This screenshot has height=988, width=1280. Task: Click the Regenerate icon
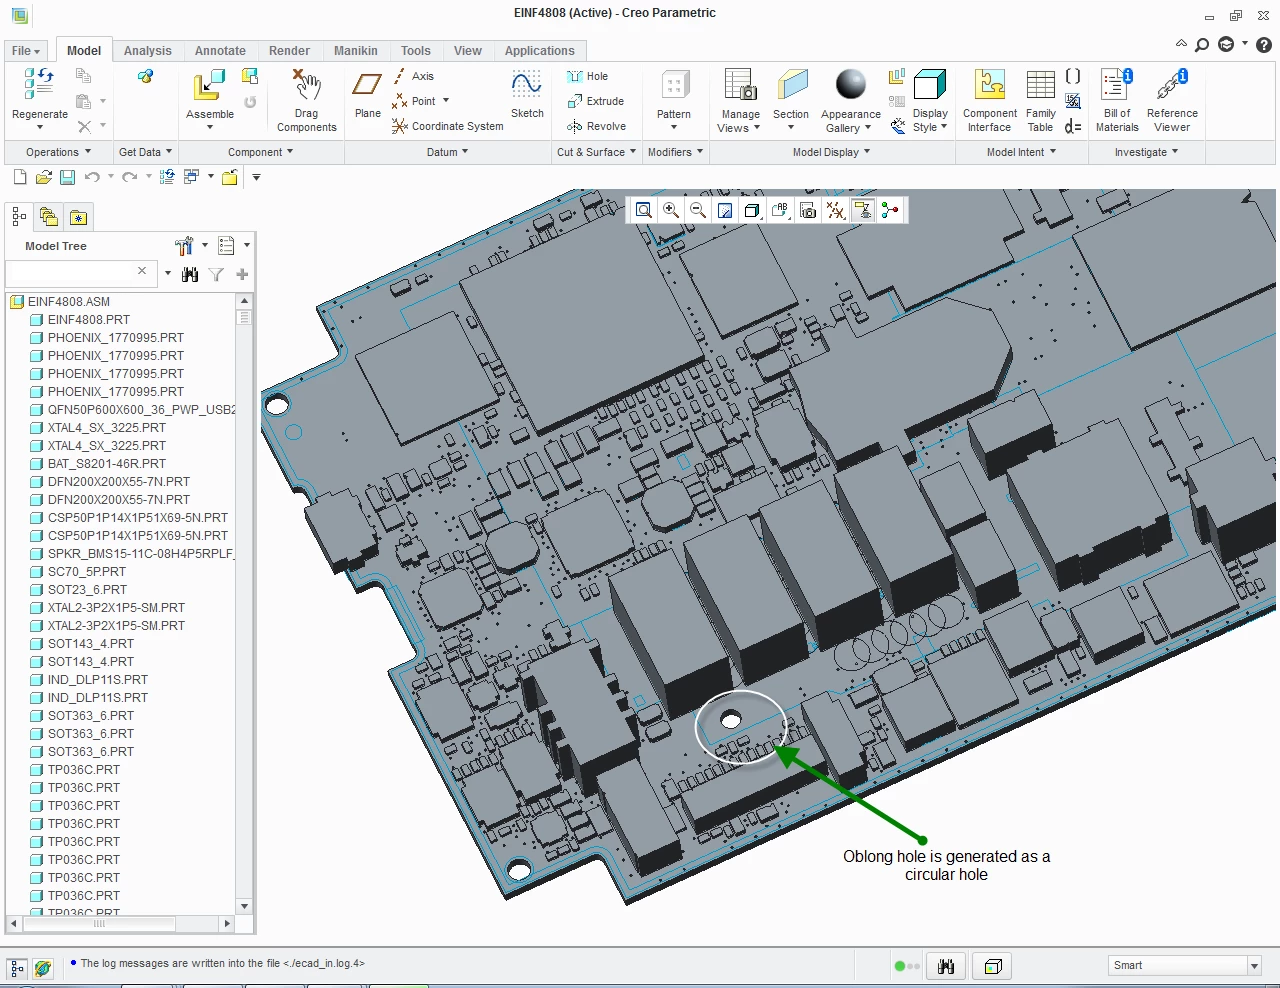(39, 84)
